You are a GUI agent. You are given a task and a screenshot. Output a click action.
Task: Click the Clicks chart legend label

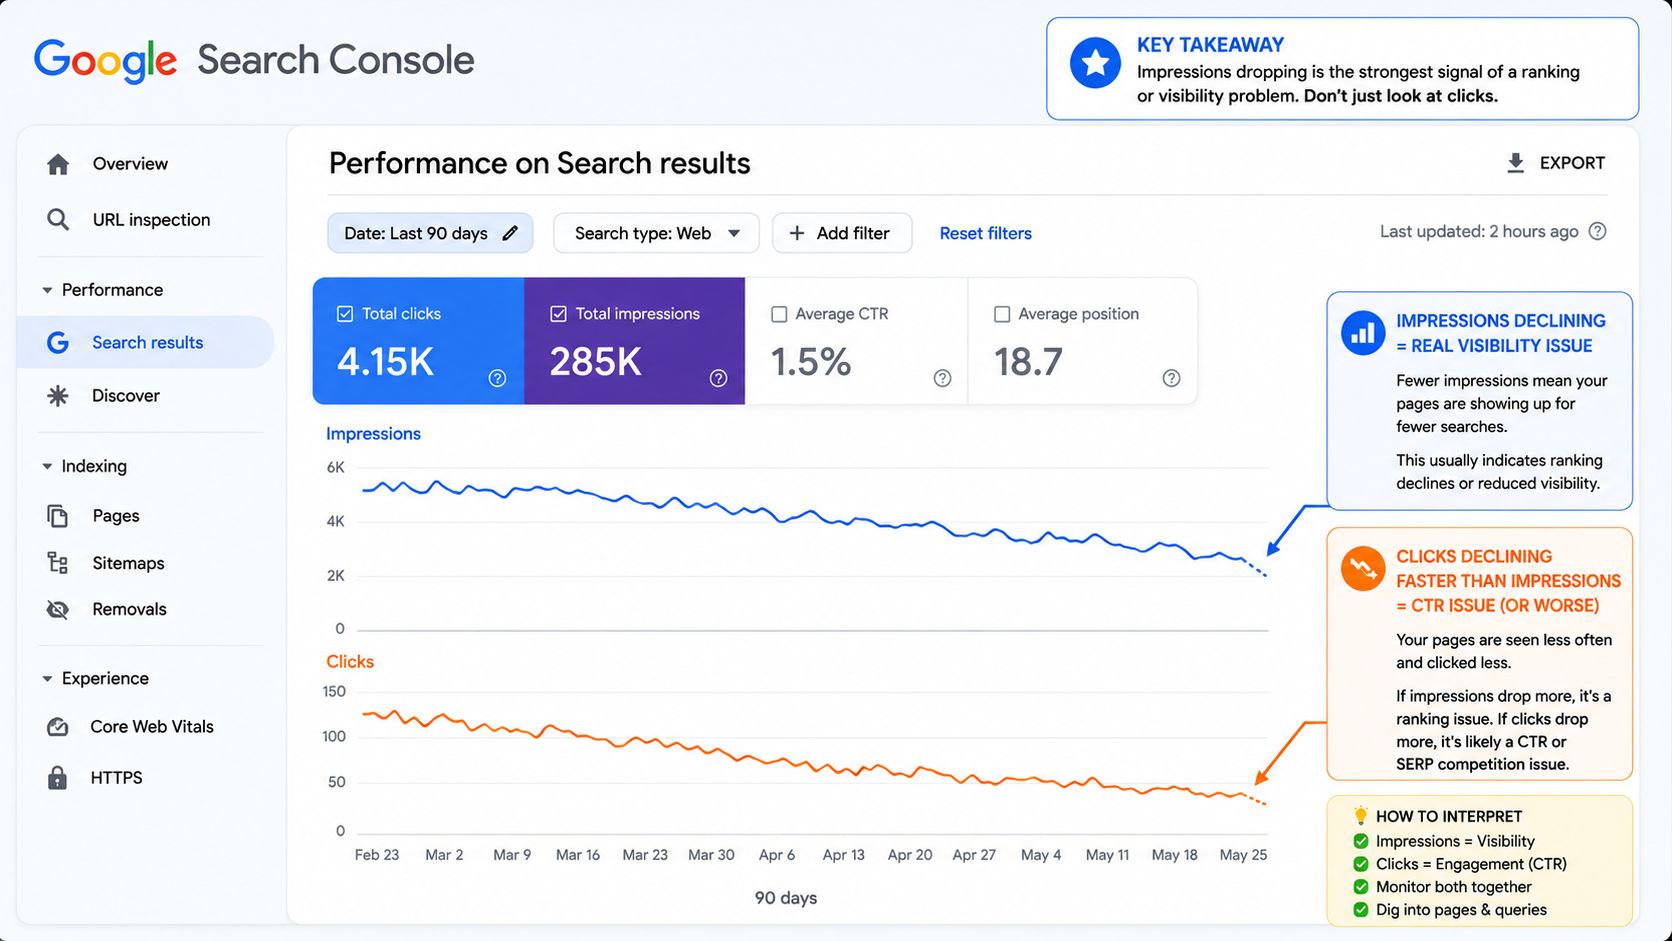[350, 662]
